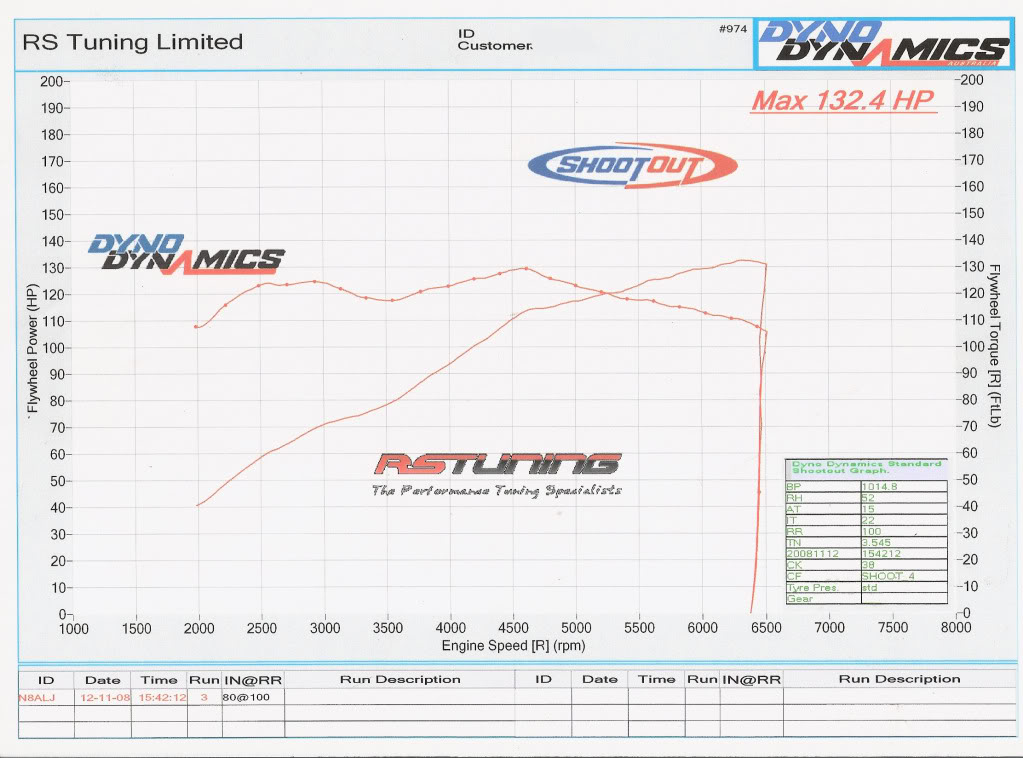Click the Dyno Dynamics logo in the header

[x=882, y=43]
